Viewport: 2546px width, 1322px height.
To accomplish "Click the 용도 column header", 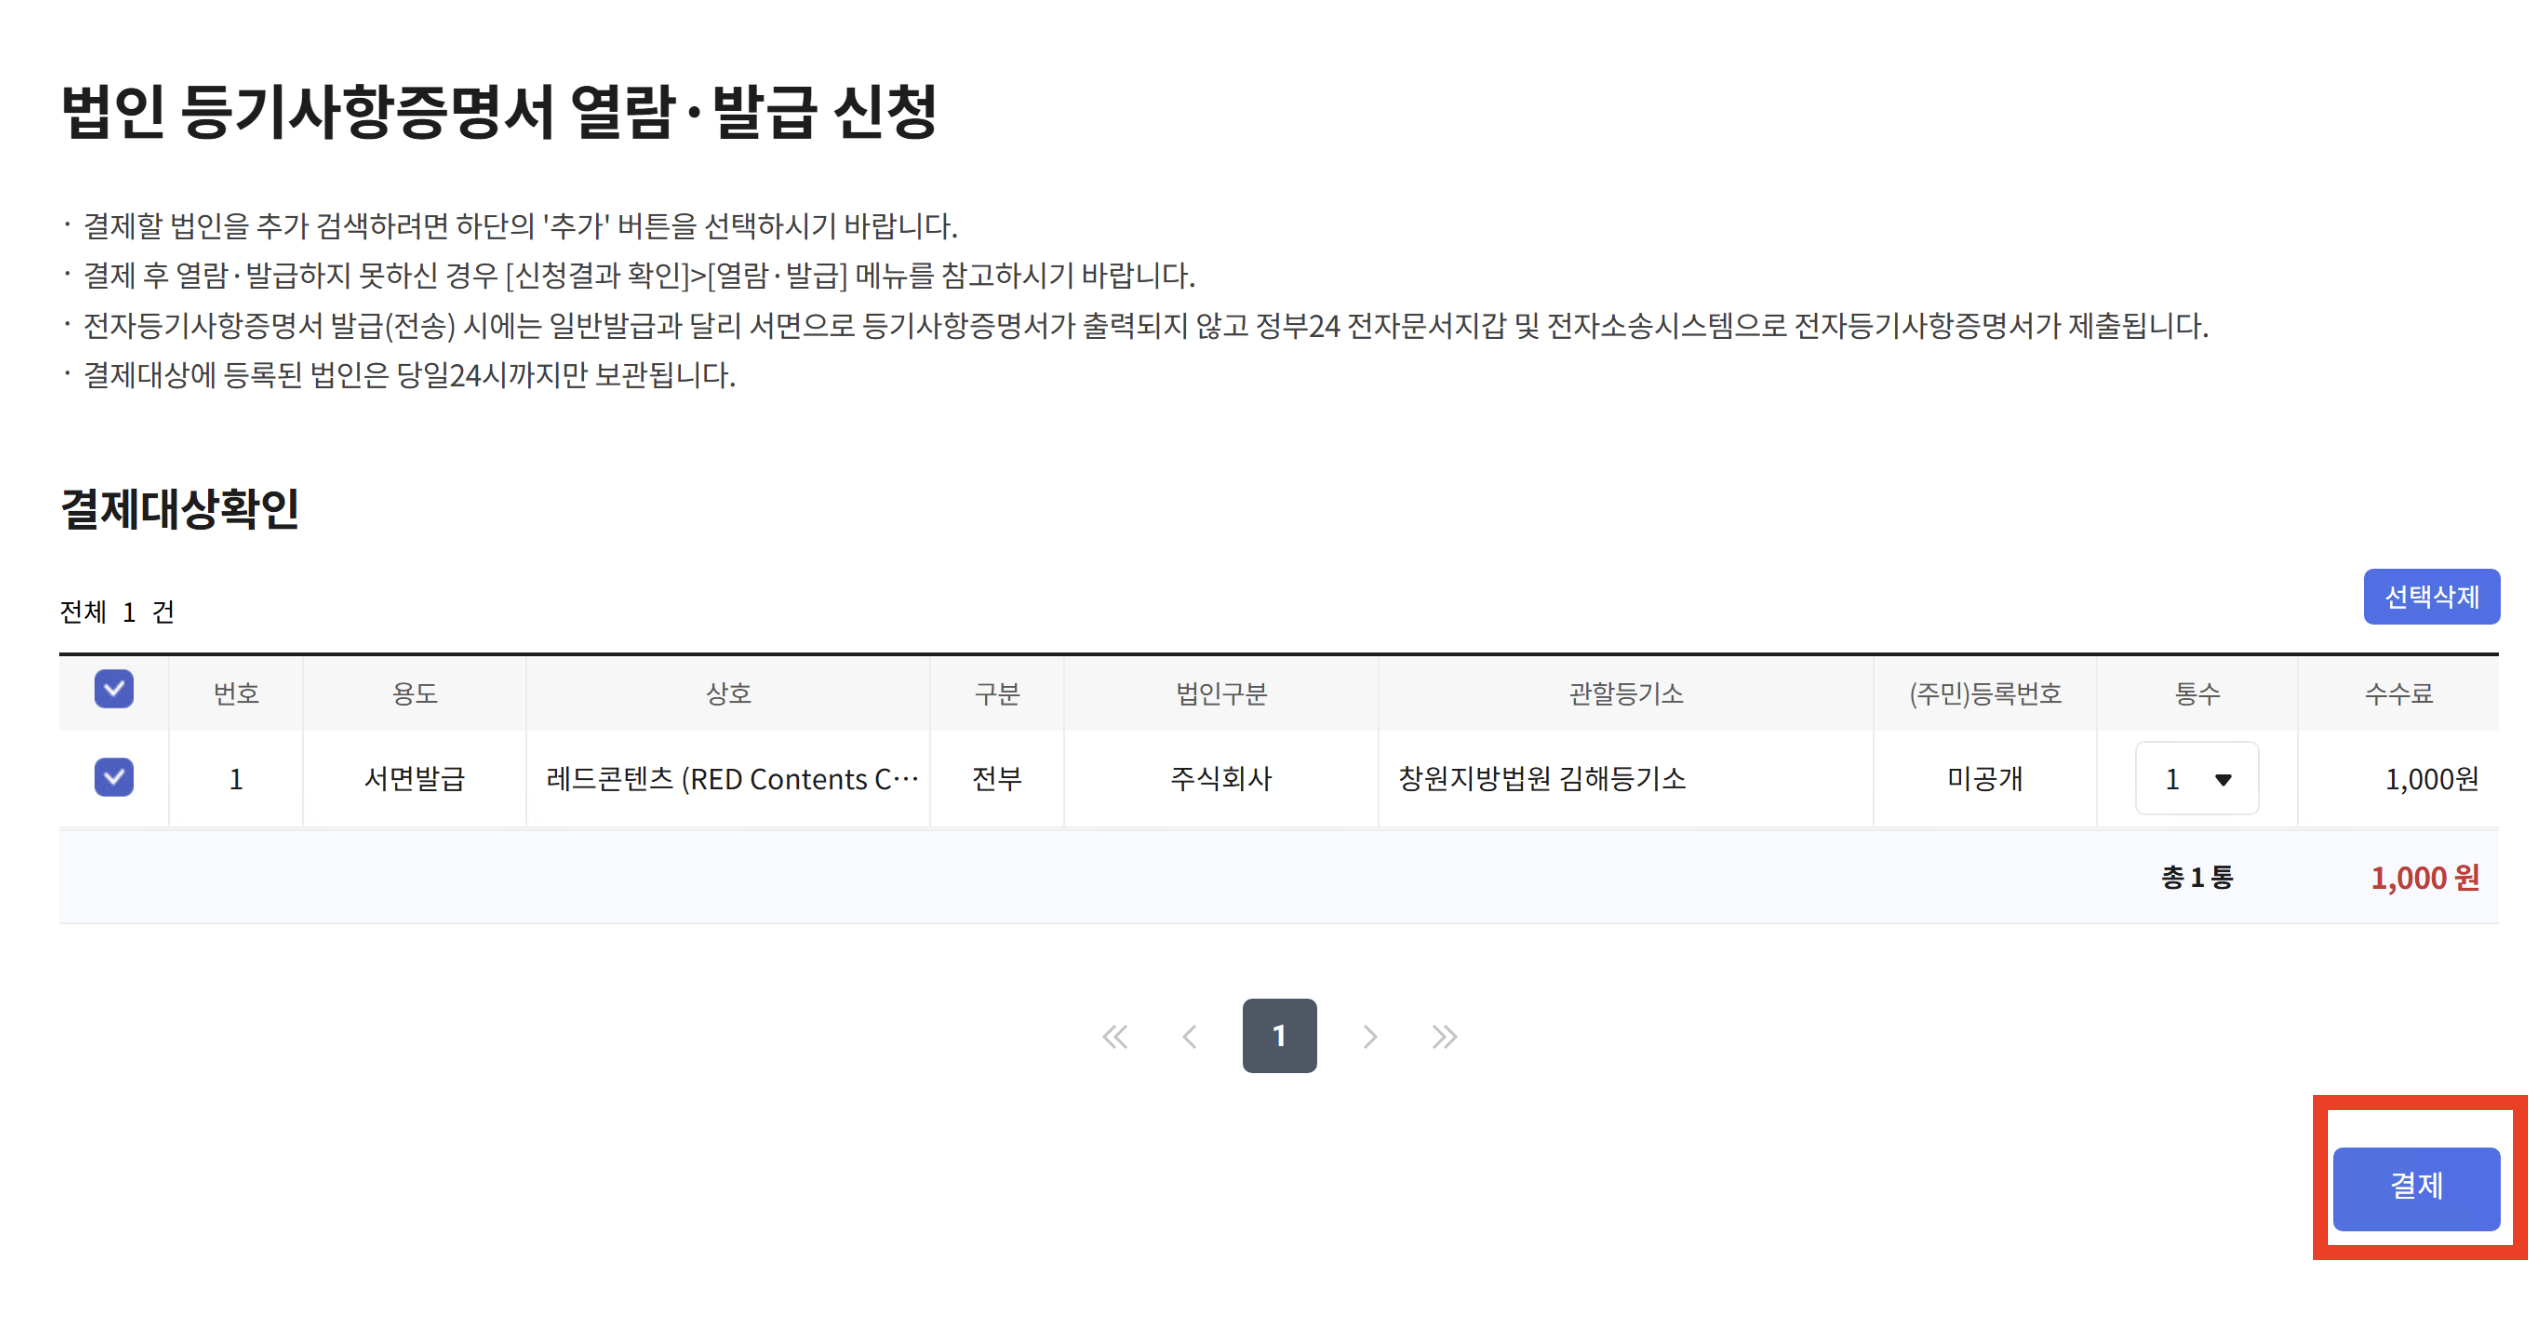I will (x=414, y=694).
